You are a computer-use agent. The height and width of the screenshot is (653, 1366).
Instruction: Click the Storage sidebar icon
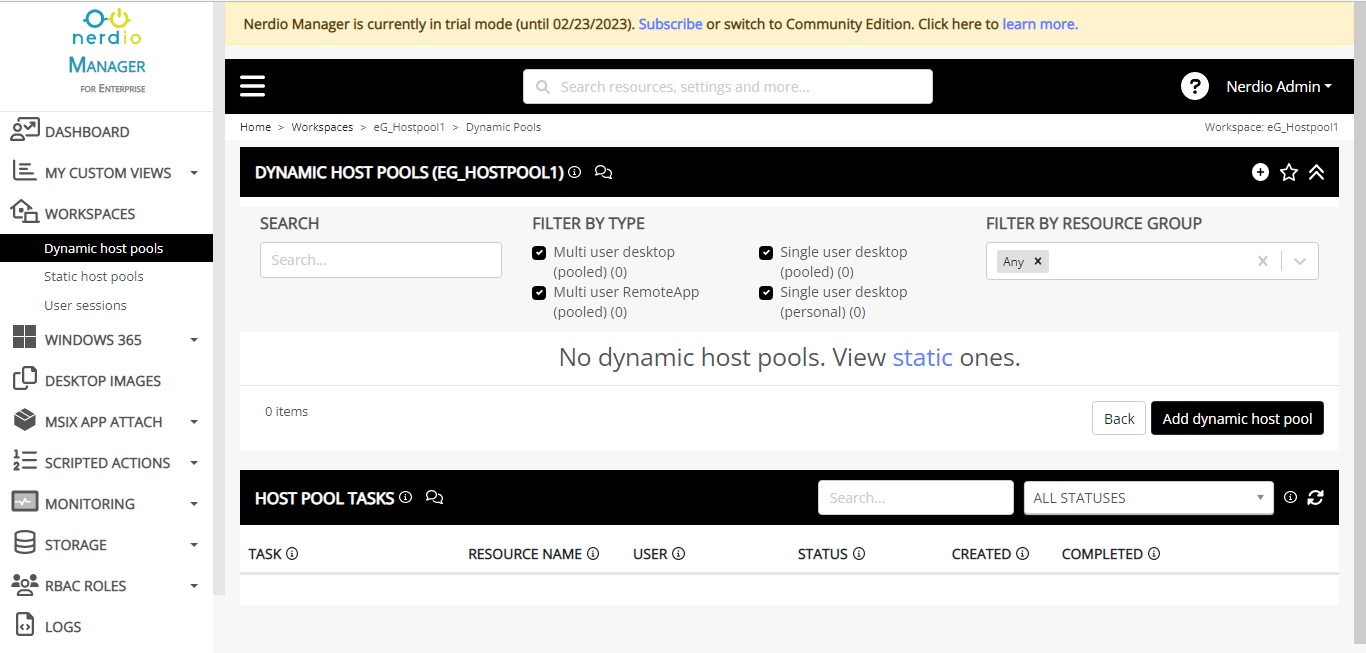click(x=25, y=544)
